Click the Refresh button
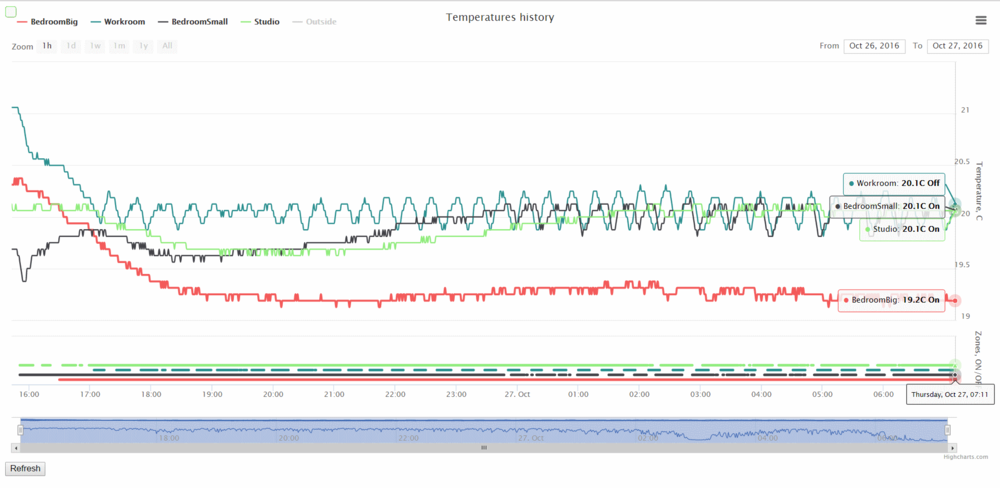This screenshot has width=1000, height=488. [x=26, y=469]
